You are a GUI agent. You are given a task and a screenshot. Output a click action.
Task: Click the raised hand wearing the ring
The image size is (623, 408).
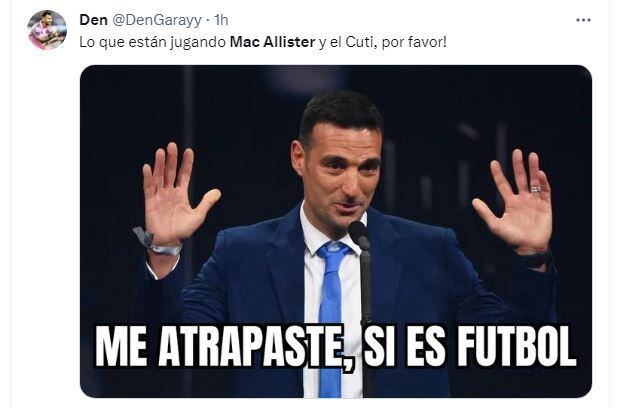tap(515, 203)
